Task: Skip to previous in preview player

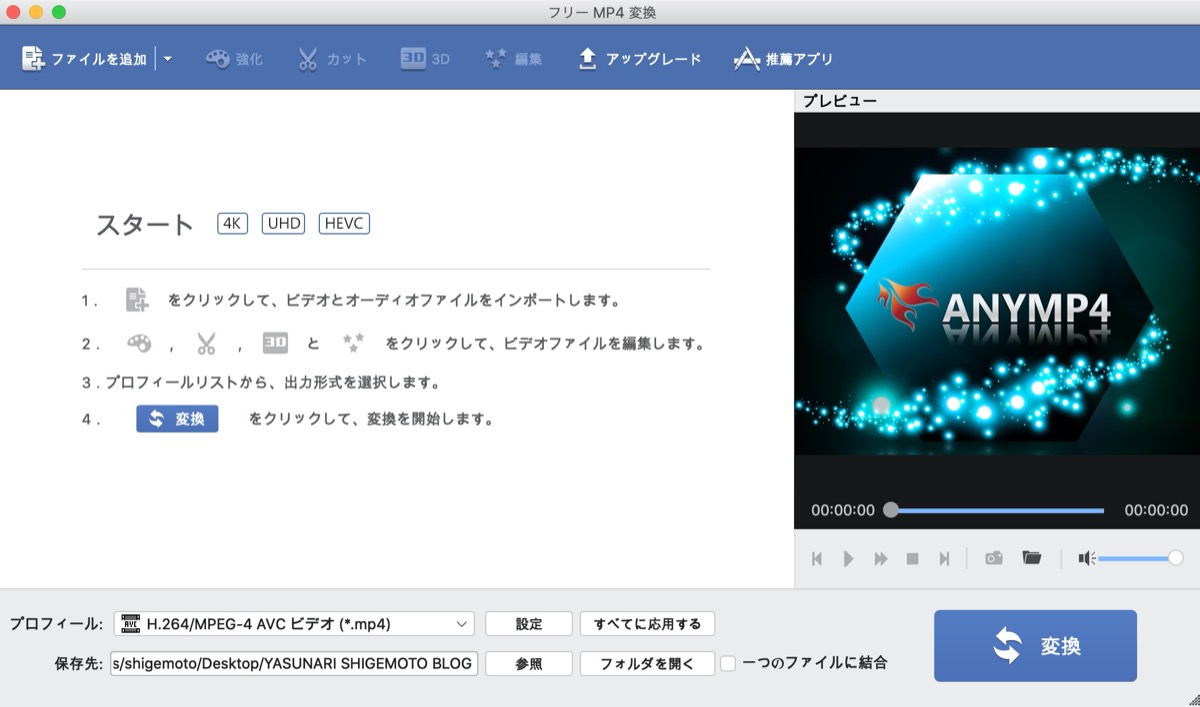Action: pos(816,559)
